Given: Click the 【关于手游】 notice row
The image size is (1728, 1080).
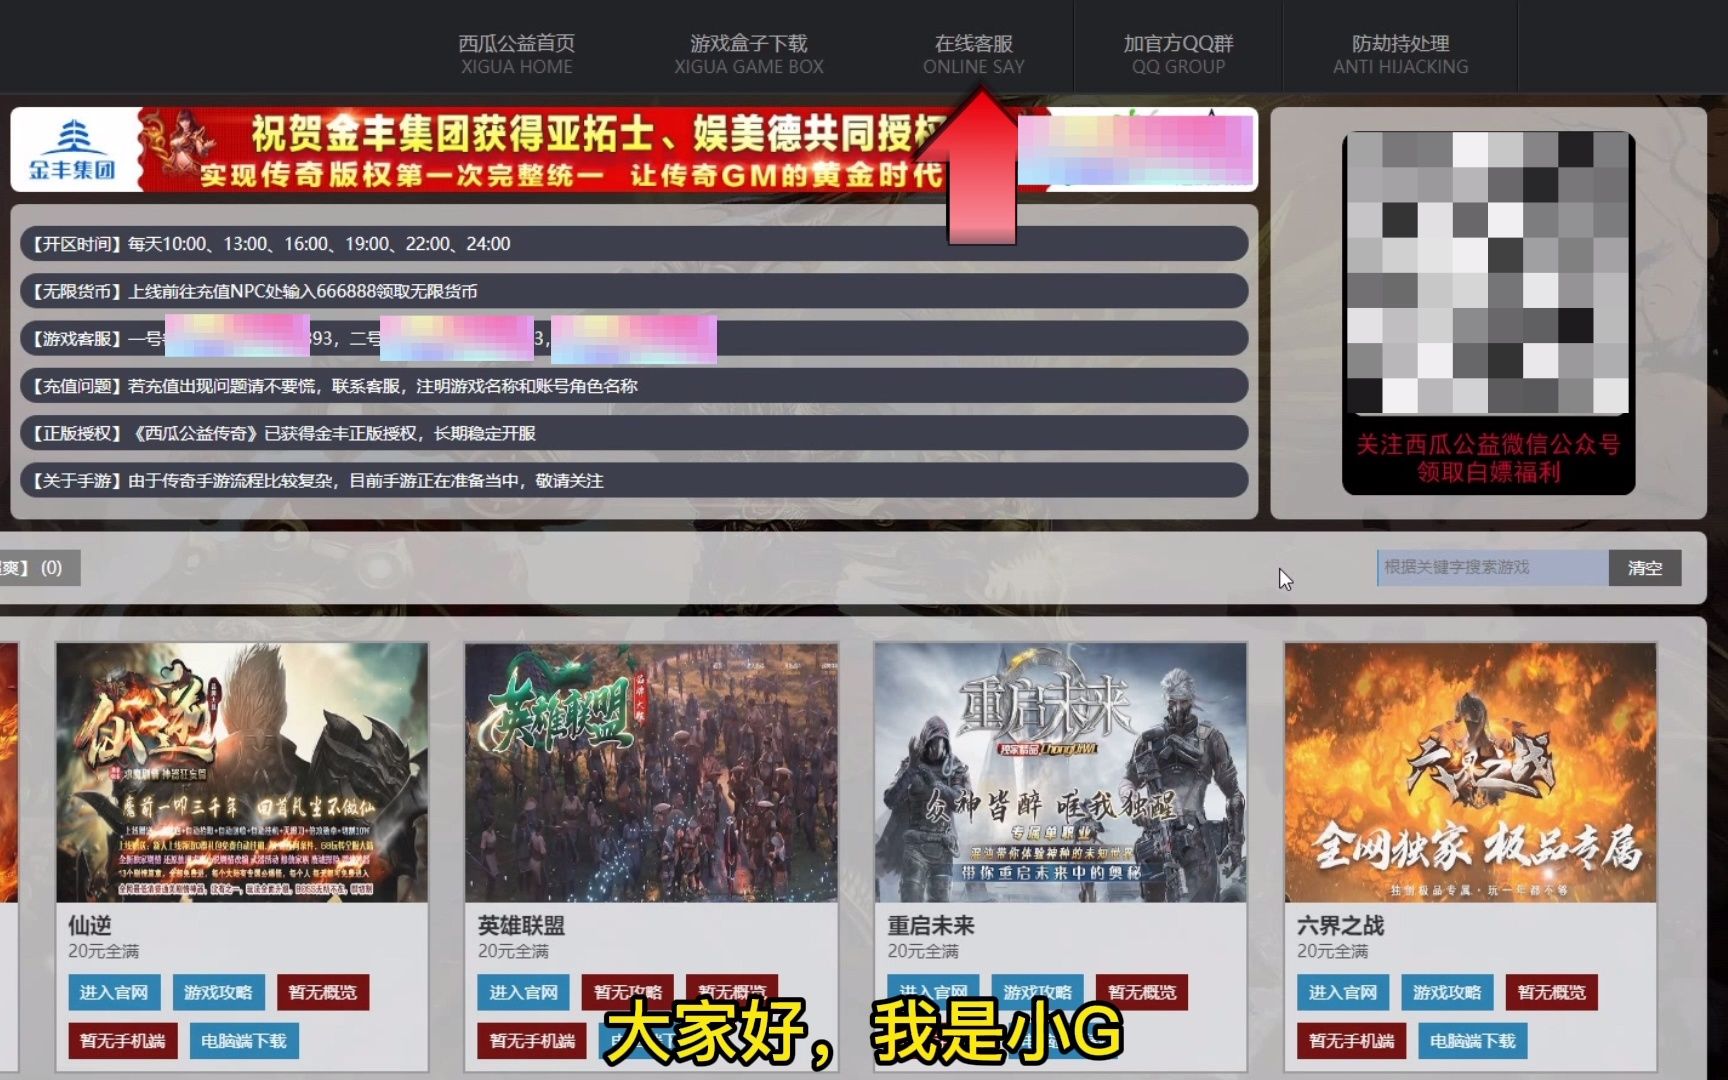Looking at the screenshot, I should pos(634,481).
